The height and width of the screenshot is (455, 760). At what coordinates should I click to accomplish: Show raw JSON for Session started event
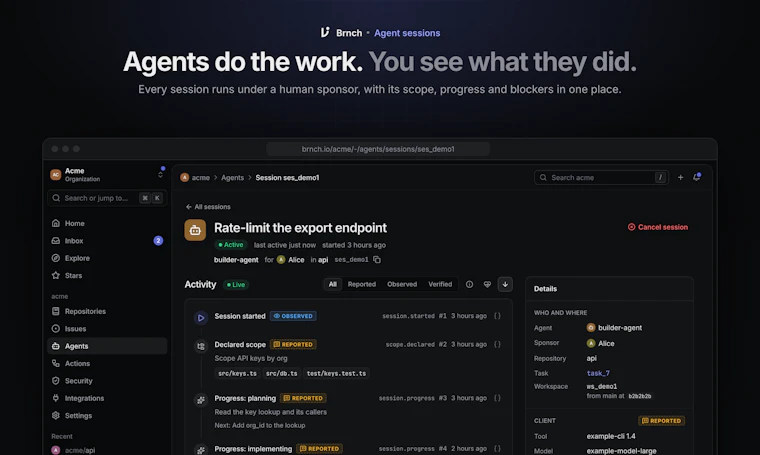[497, 316]
